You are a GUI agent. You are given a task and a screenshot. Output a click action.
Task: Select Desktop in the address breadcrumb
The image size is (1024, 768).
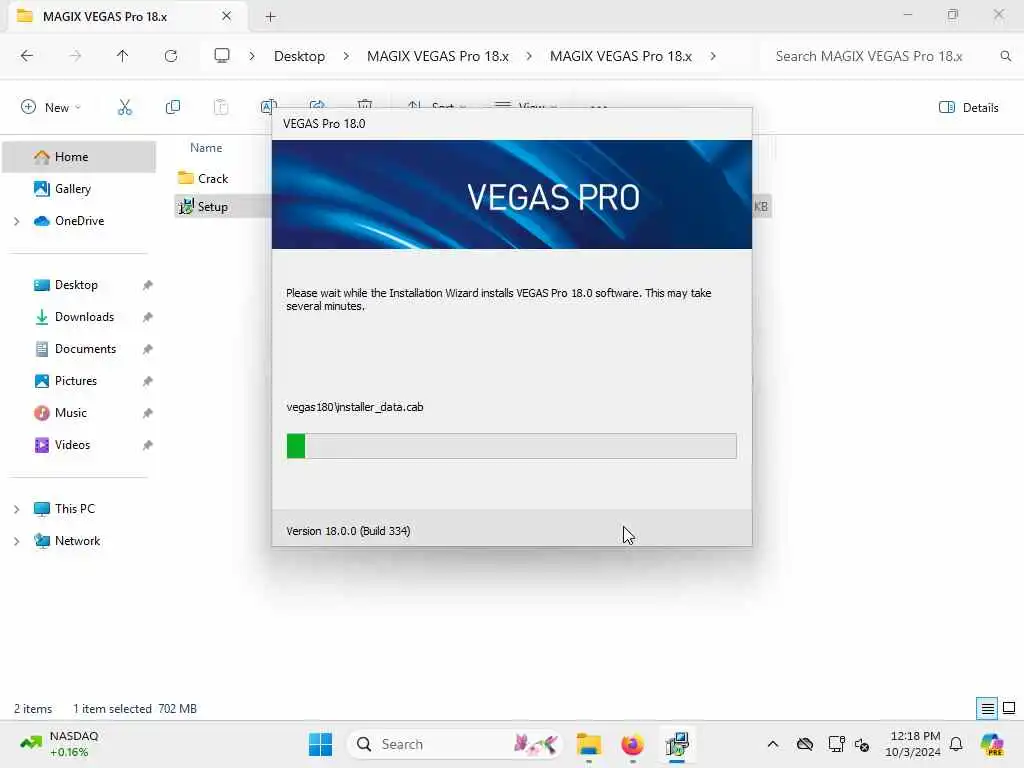(x=299, y=56)
